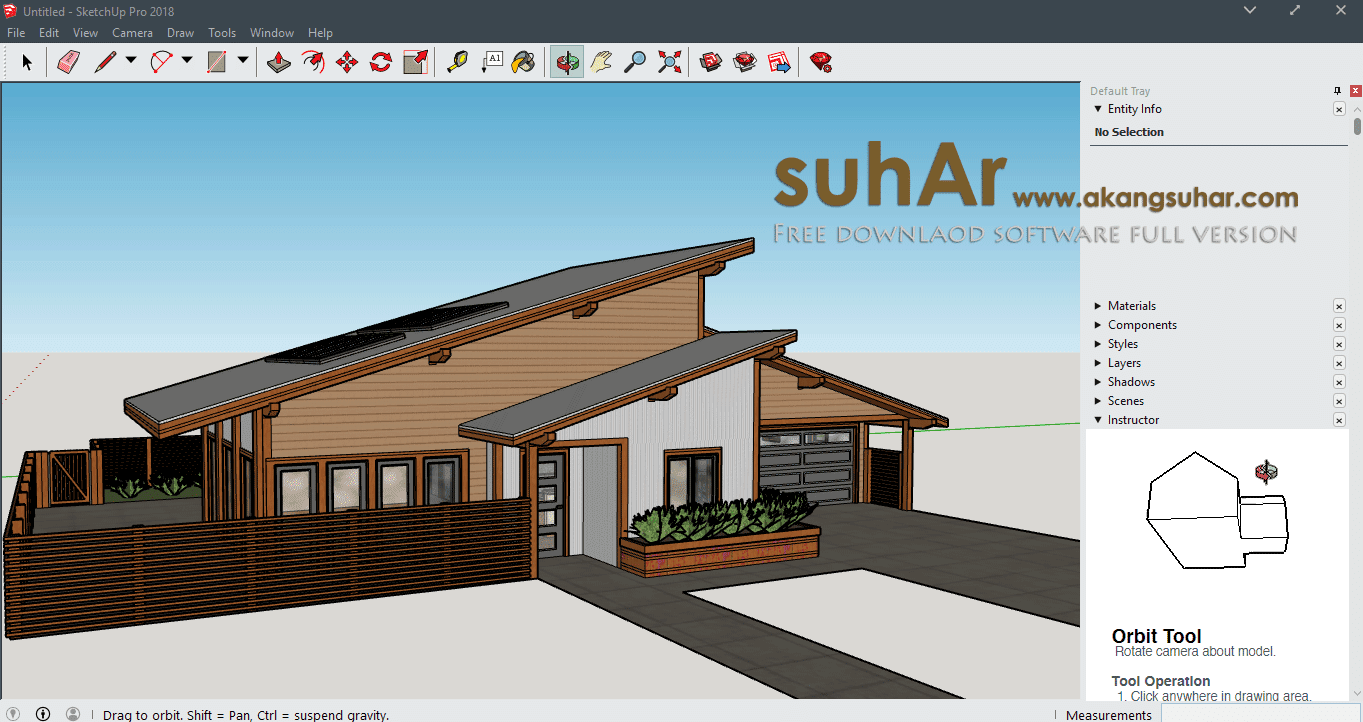Close the Default Tray

1355,91
